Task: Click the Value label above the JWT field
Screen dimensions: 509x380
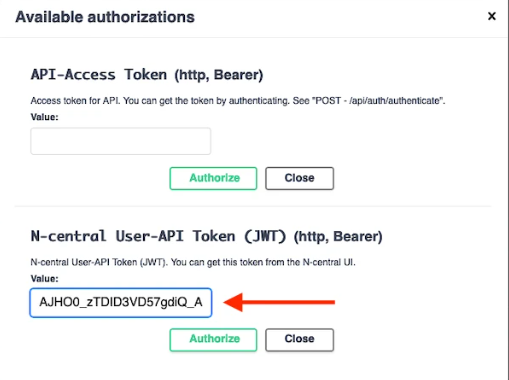Action: (x=44, y=278)
